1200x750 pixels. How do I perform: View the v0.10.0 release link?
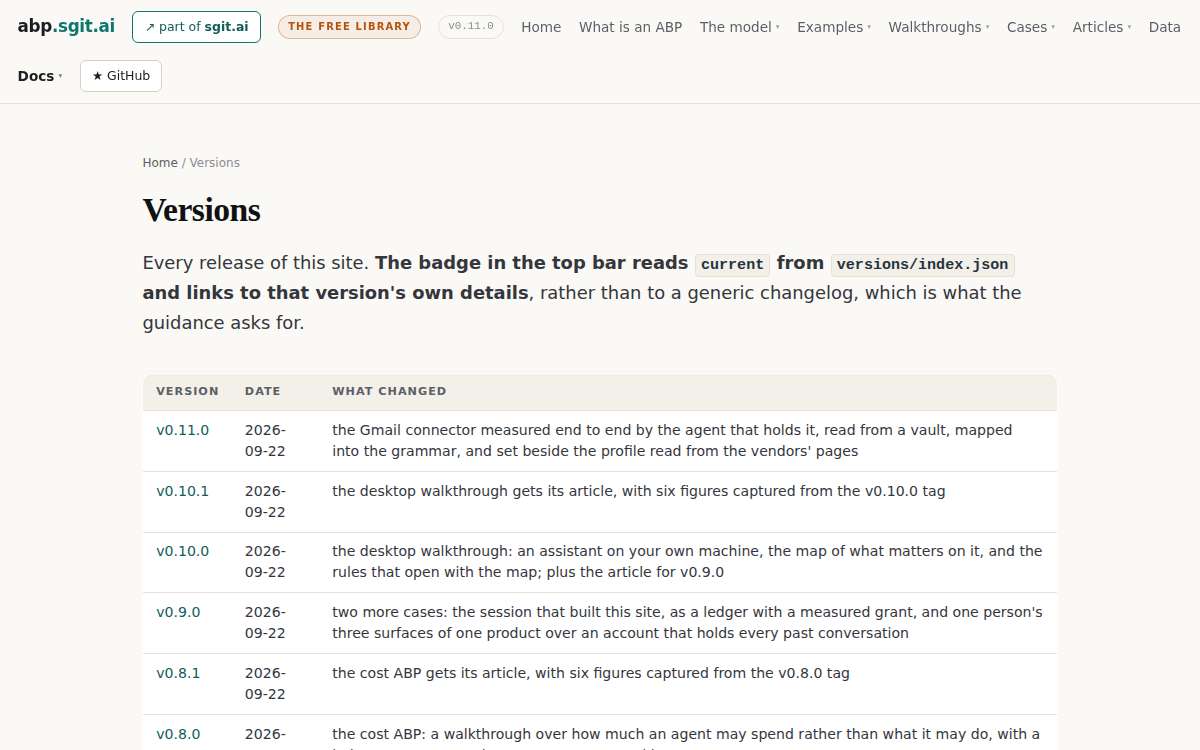coord(183,551)
